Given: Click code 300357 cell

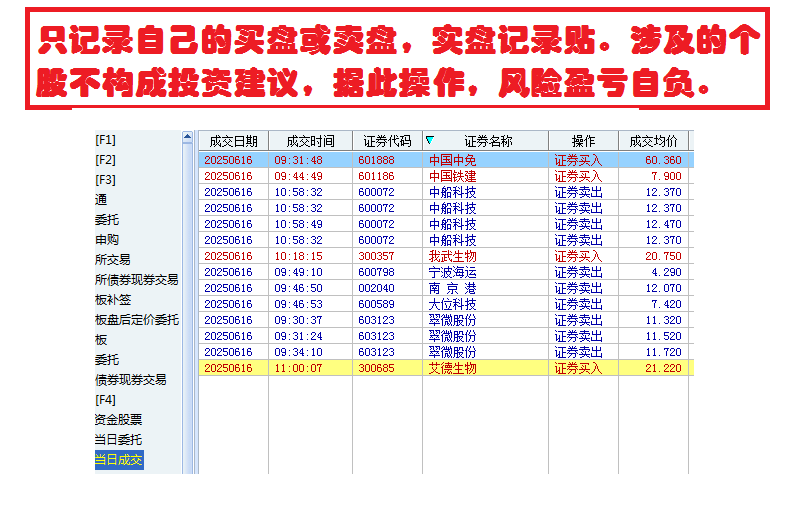Looking at the screenshot, I should (x=376, y=256).
